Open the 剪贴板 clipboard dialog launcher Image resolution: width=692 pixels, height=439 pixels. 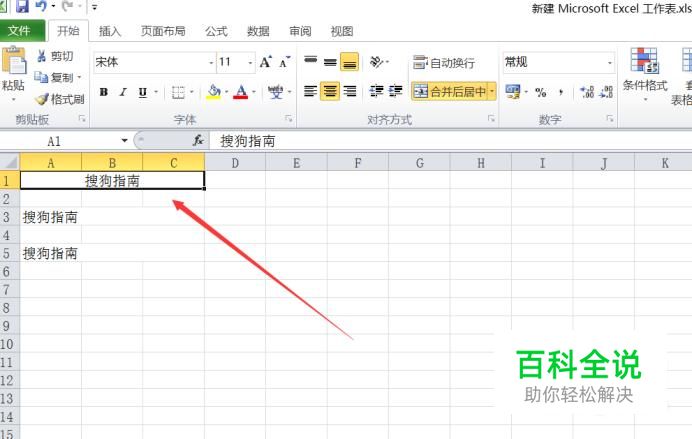click(82, 119)
